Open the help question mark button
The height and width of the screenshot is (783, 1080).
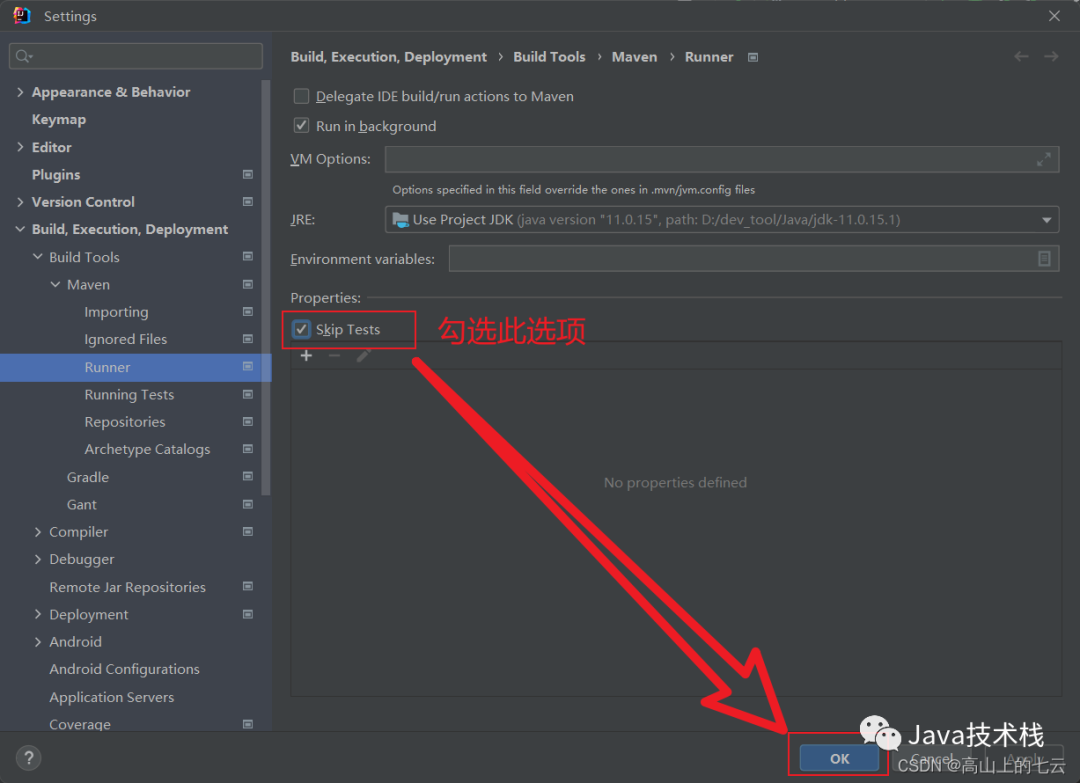click(28, 758)
